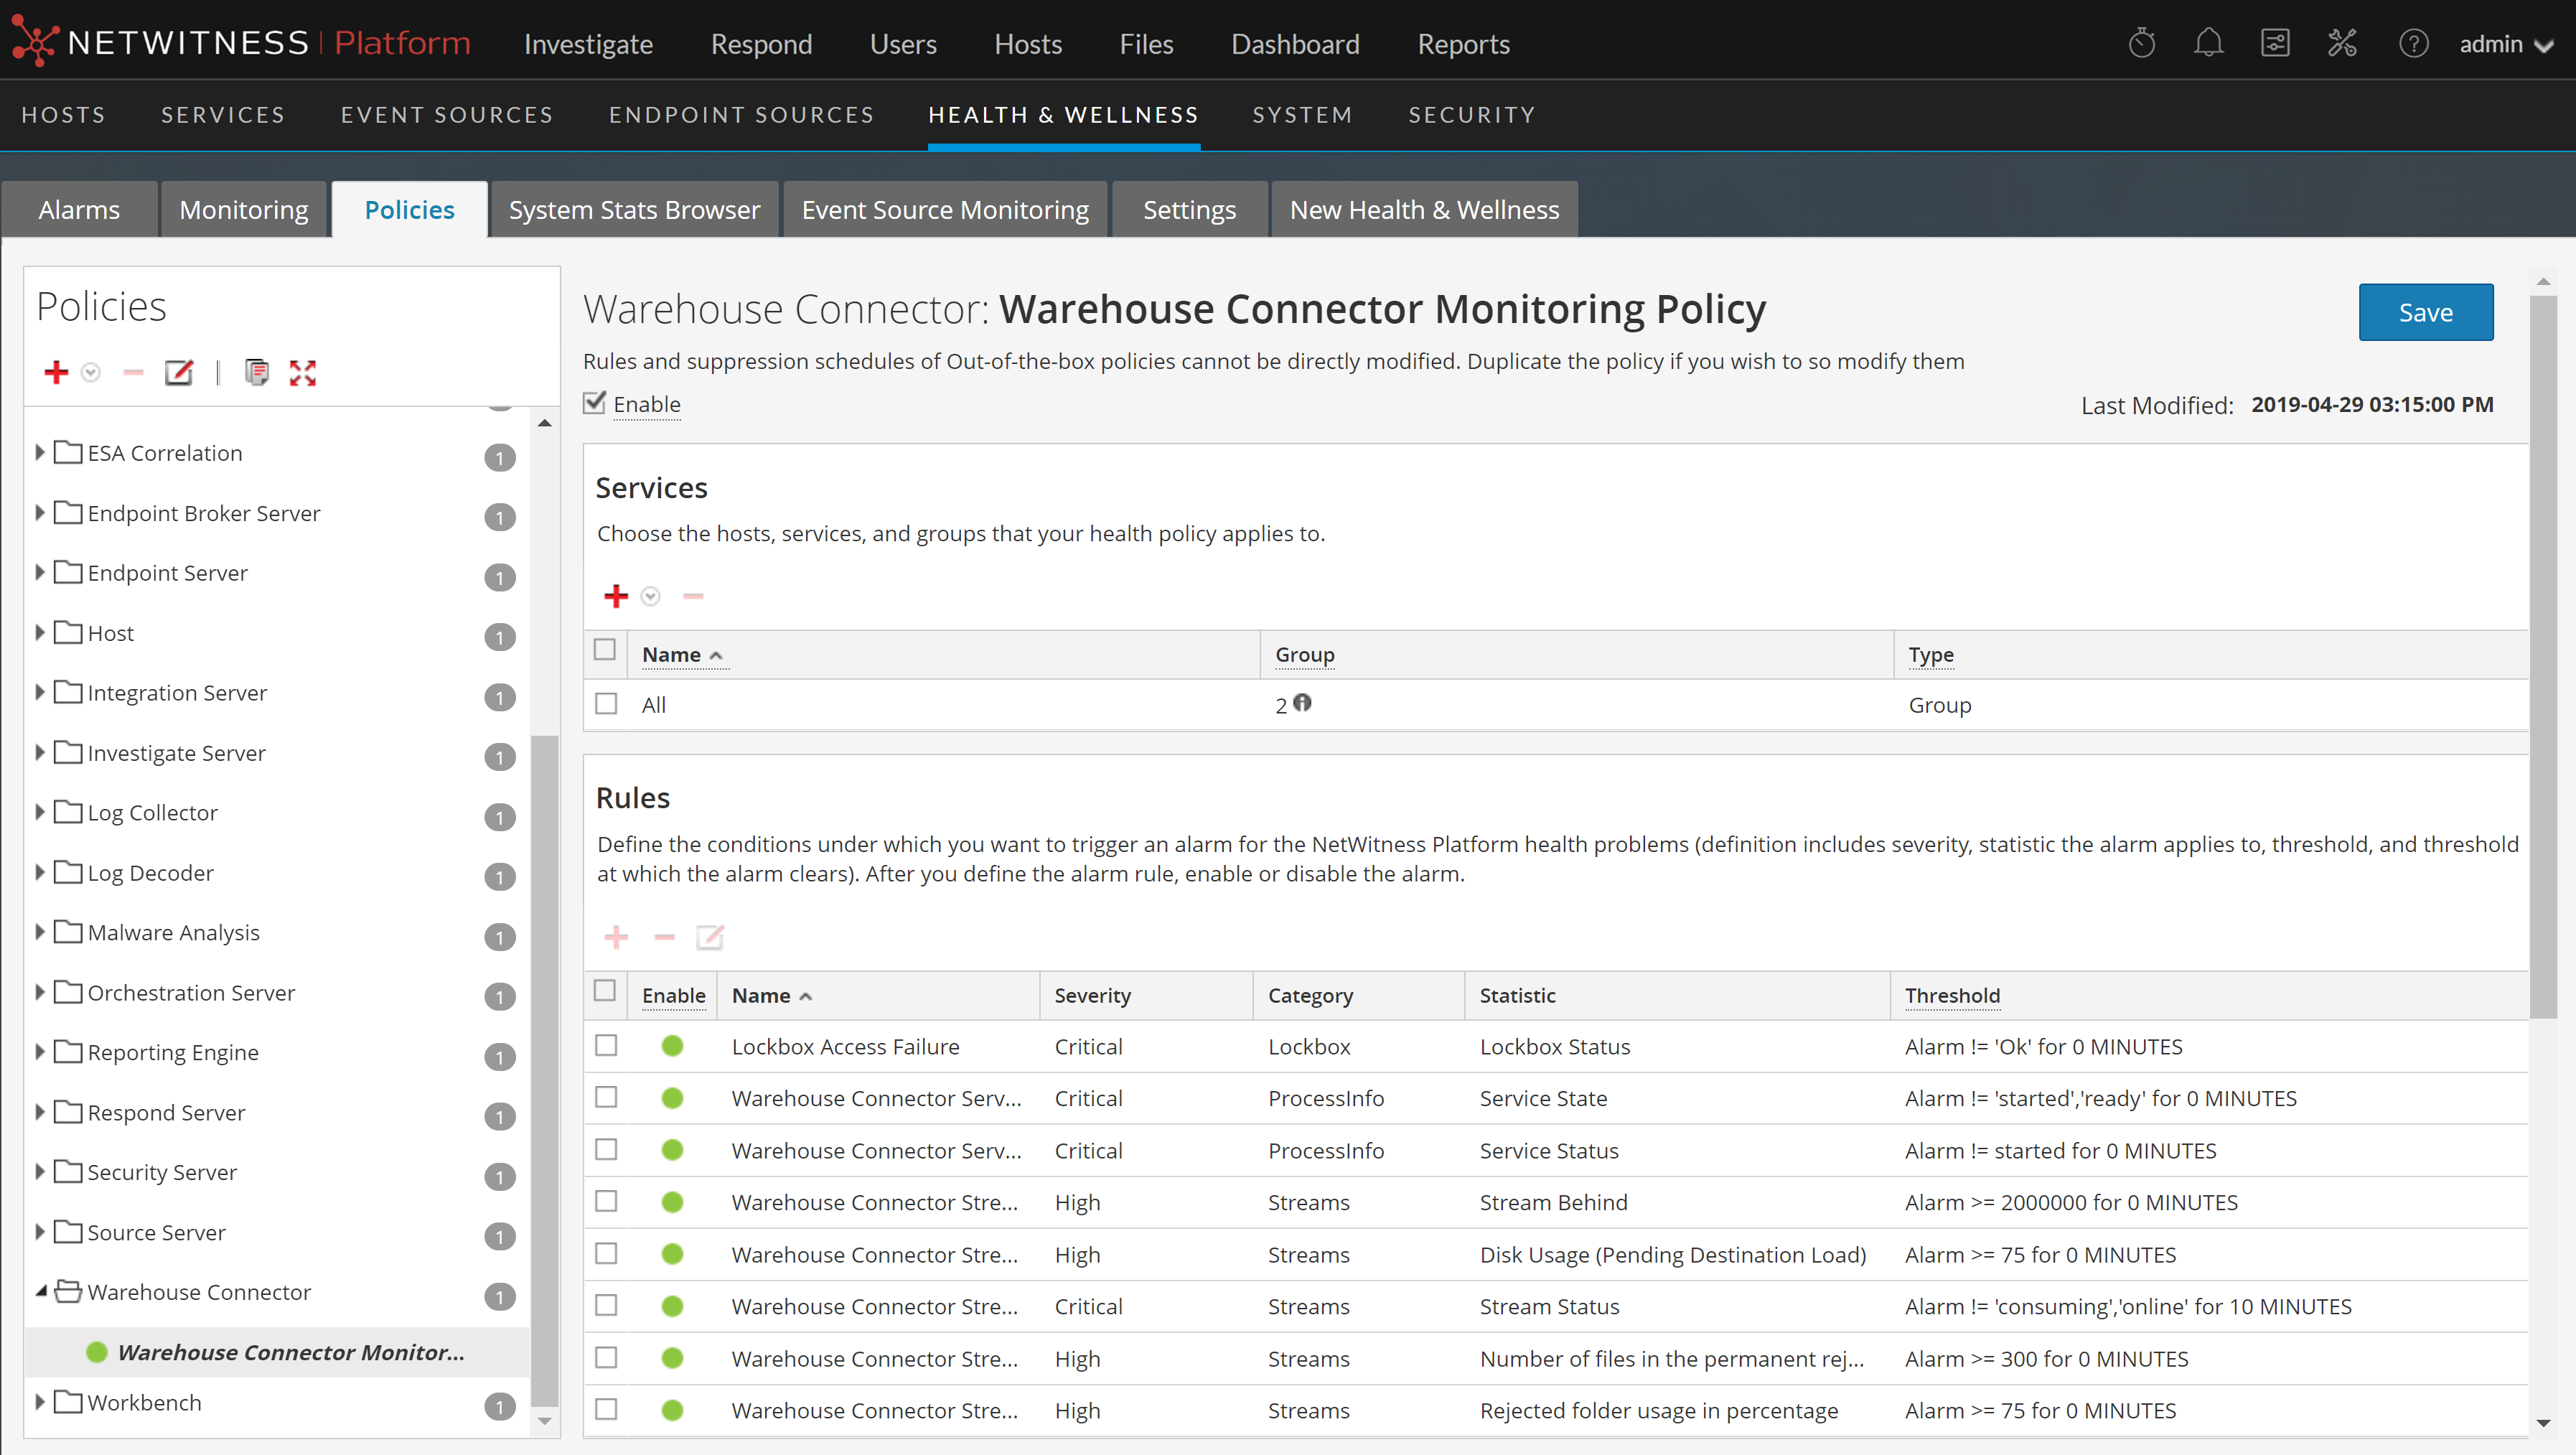The height and width of the screenshot is (1455, 2576).
Task: Click the red expand/collapse arrows icon
Action: click(302, 372)
